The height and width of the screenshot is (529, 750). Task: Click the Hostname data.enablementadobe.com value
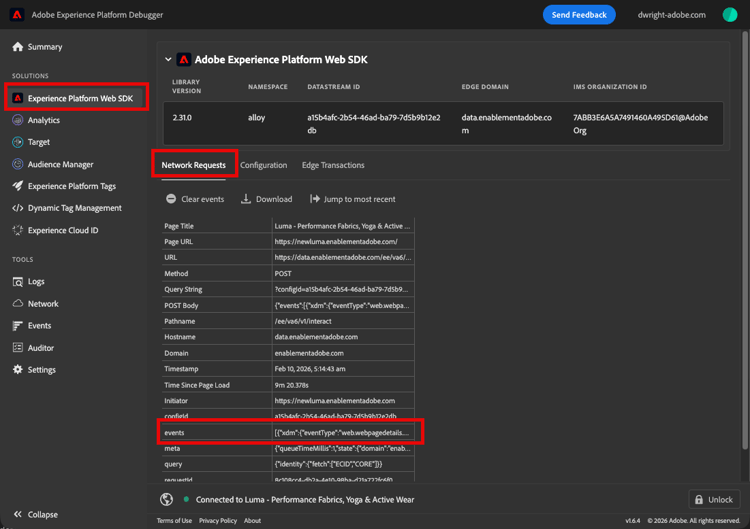pyautogui.click(x=316, y=337)
